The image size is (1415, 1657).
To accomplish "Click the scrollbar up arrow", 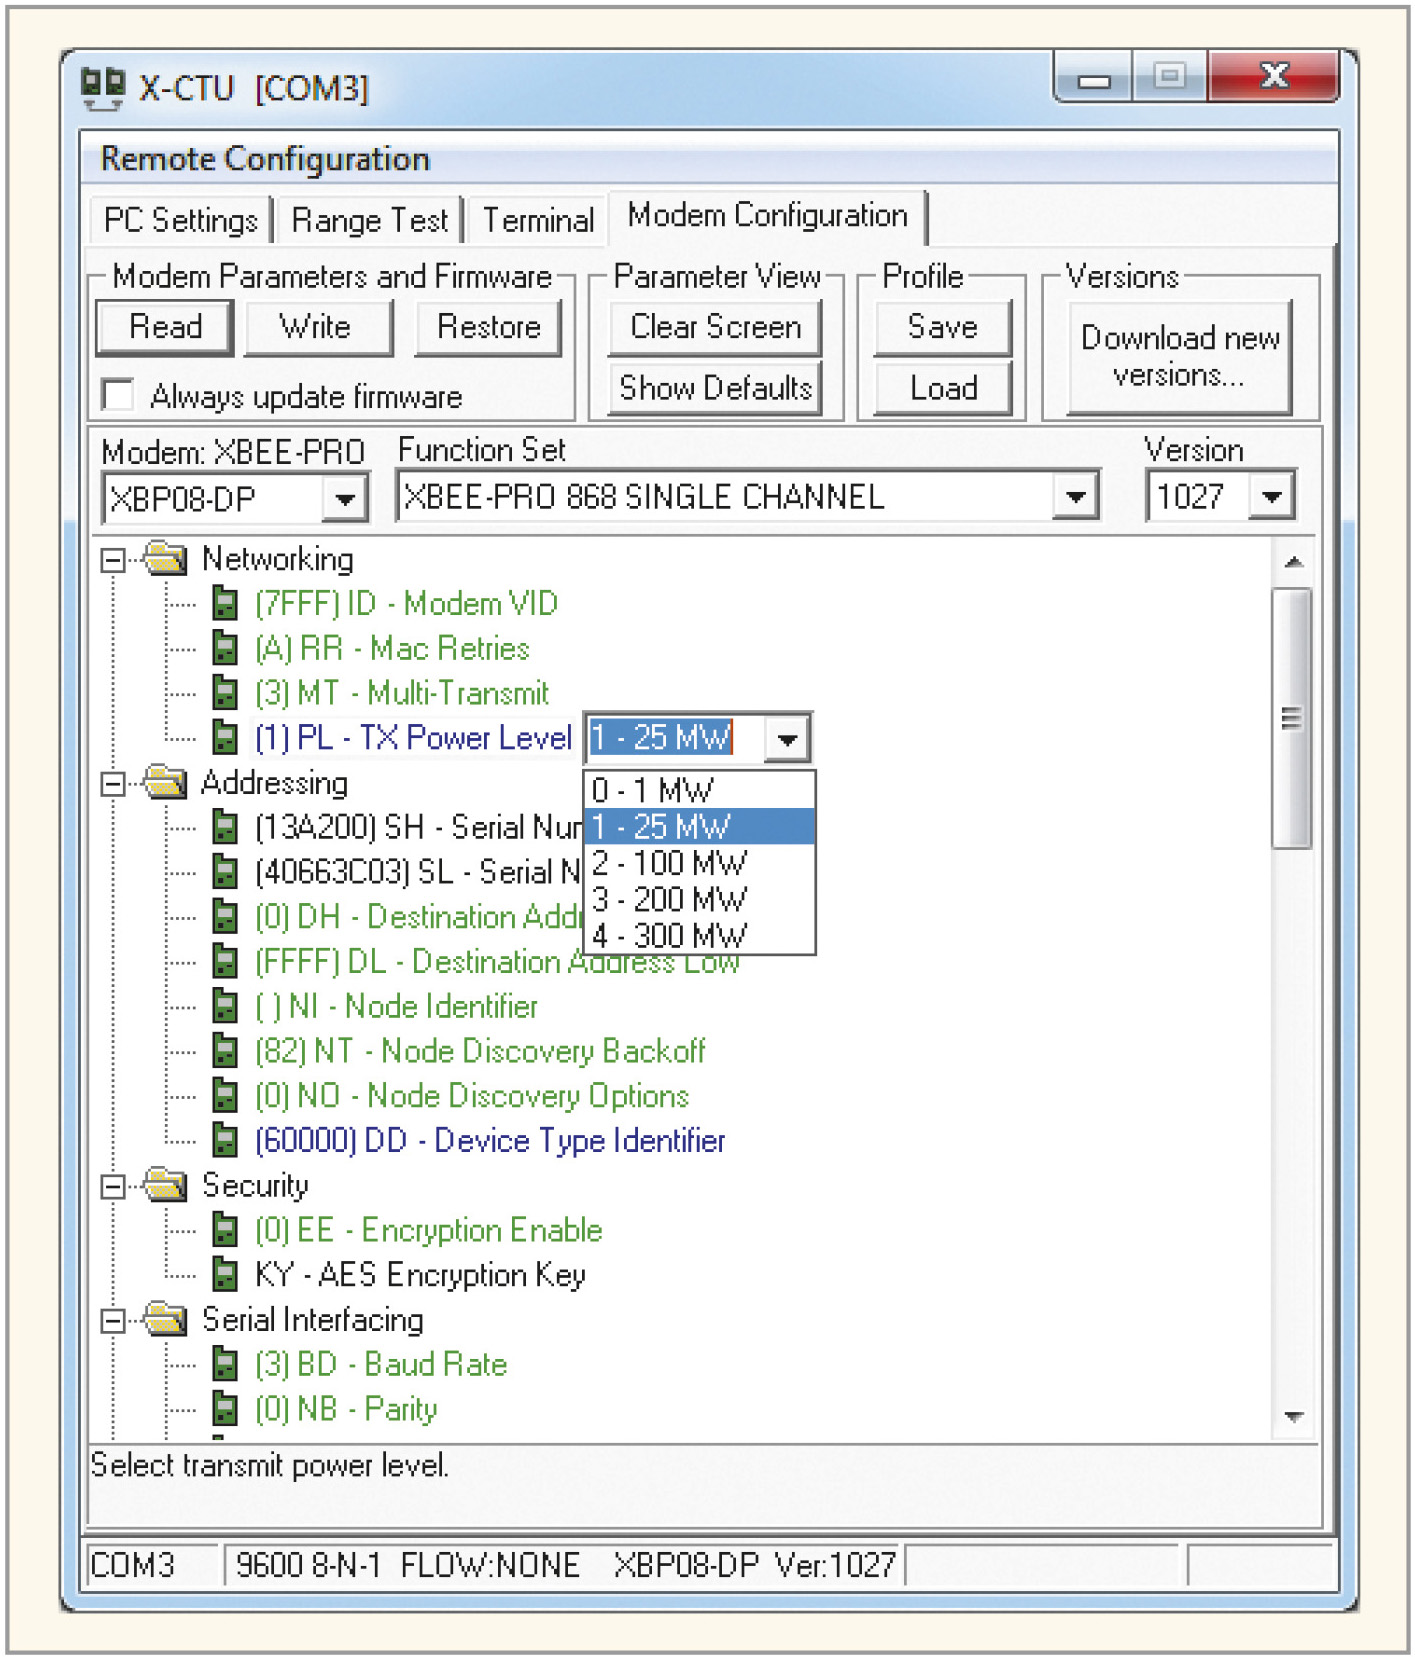I will [x=1293, y=562].
